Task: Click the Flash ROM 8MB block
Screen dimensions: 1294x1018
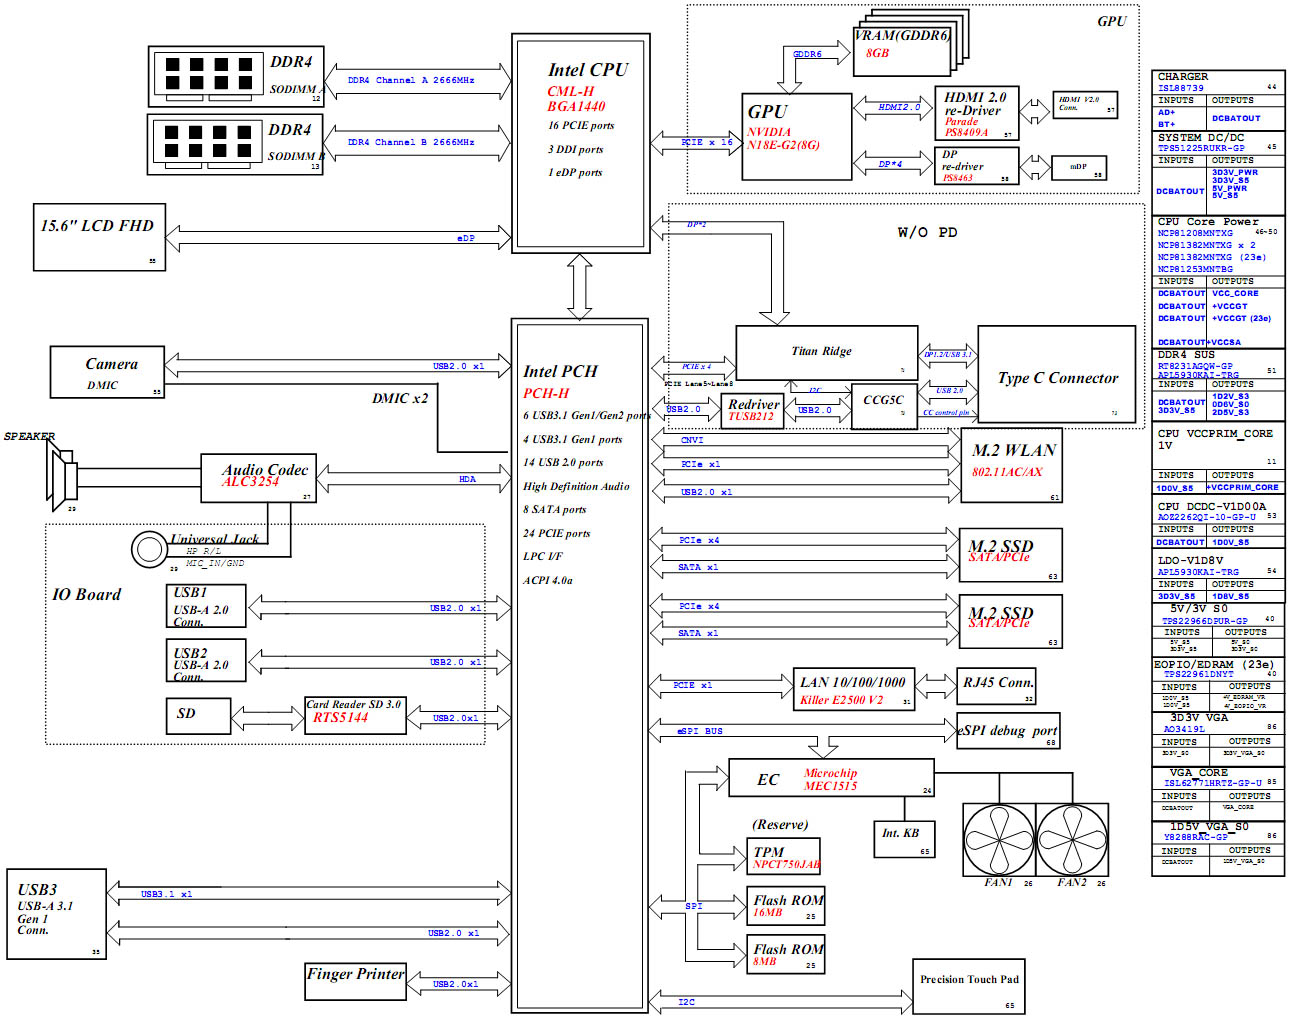Action: click(786, 954)
